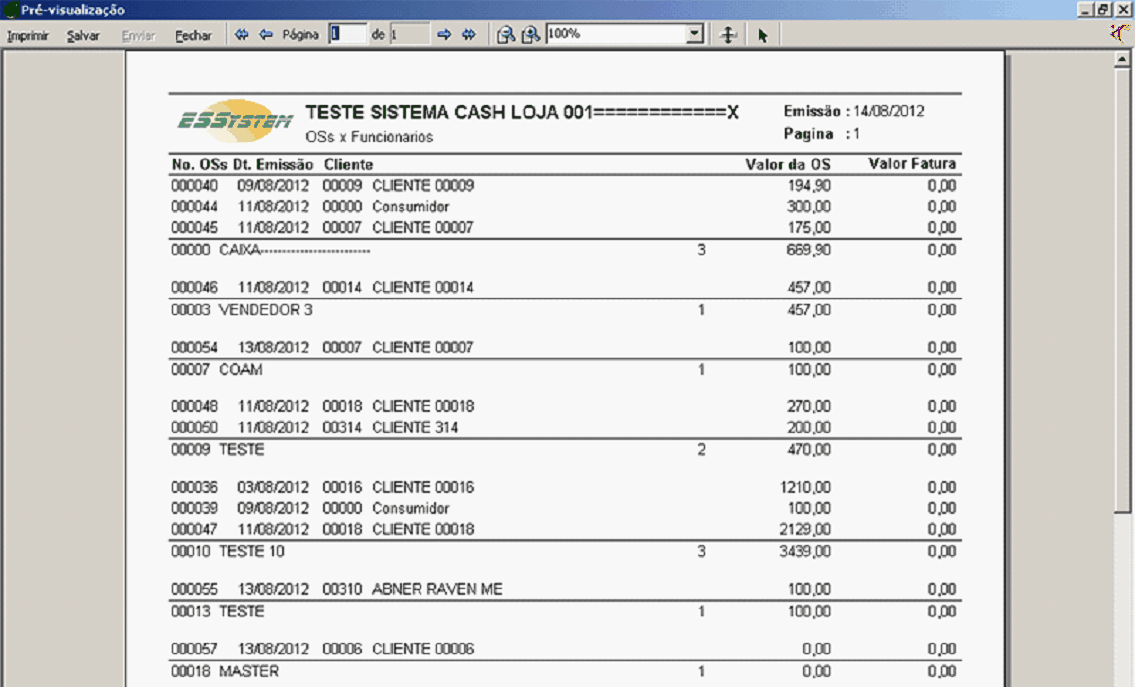Image resolution: width=1136 pixels, height=688 pixels.
Task: Open the 100% zoom dropdown
Action: click(695, 34)
